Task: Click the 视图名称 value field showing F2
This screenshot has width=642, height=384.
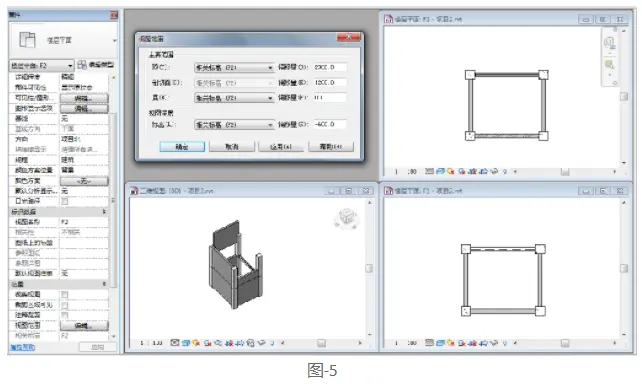Action: [x=84, y=222]
